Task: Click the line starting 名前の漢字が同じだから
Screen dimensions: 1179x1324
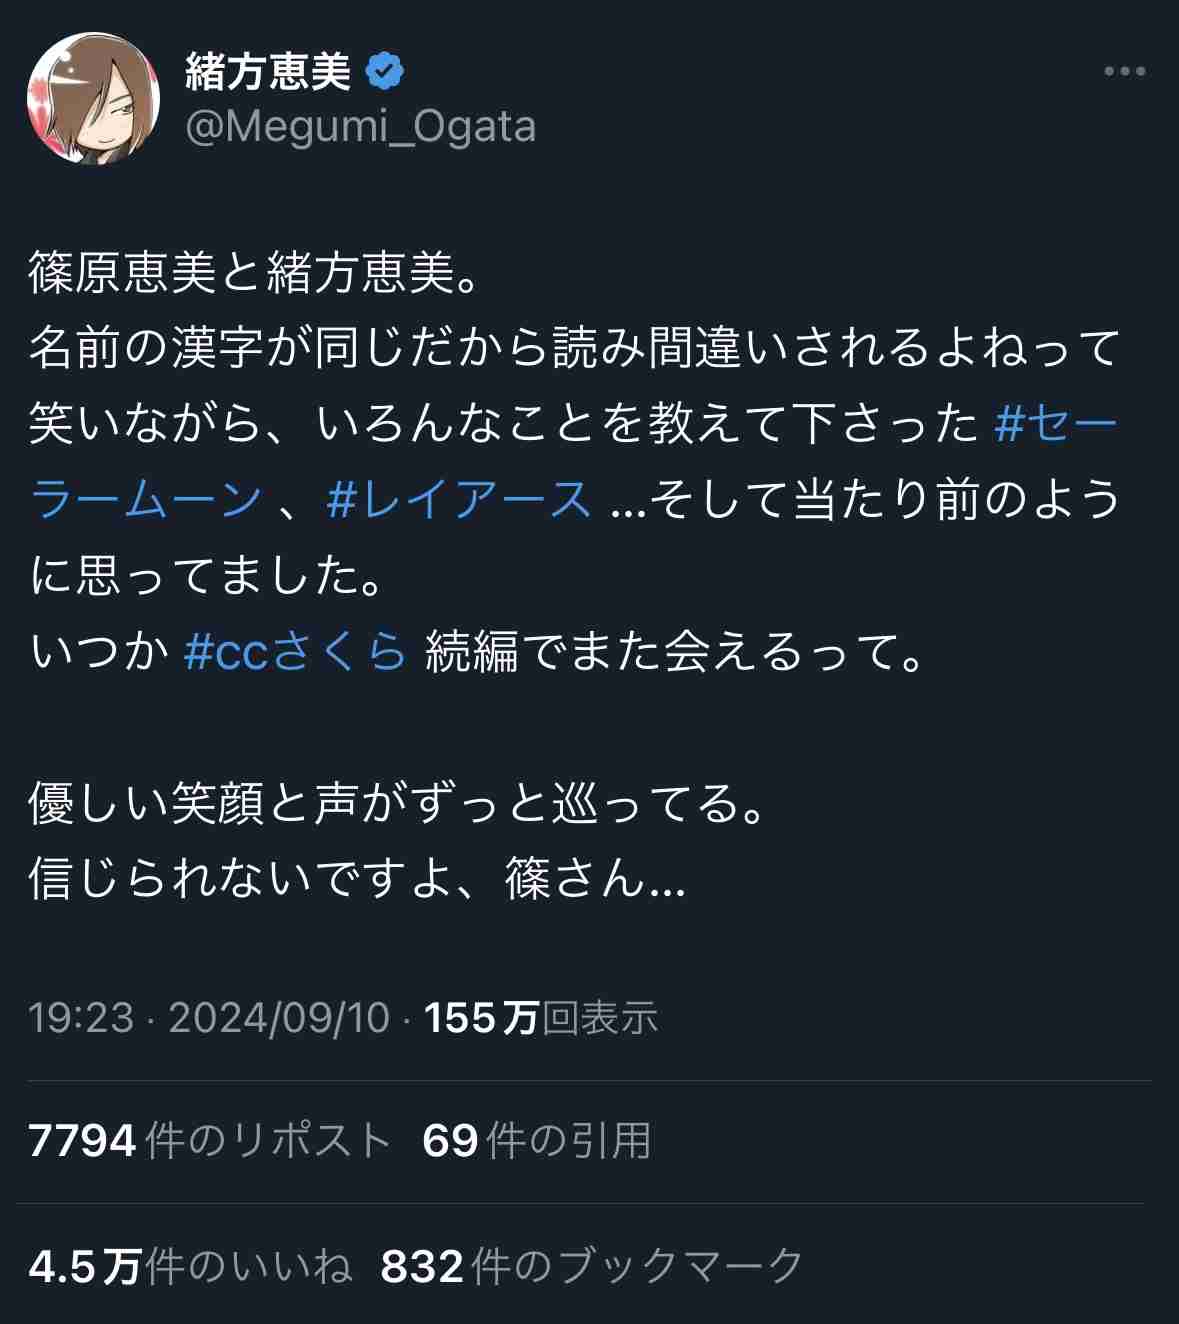Action: click(574, 348)
